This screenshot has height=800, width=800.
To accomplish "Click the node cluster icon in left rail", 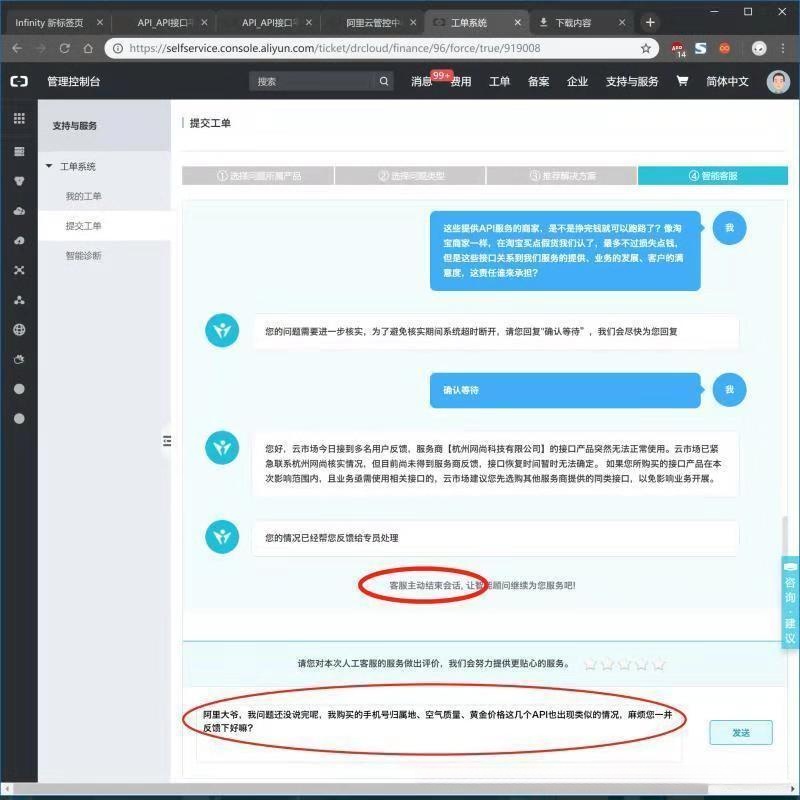I will click(19, 300).
